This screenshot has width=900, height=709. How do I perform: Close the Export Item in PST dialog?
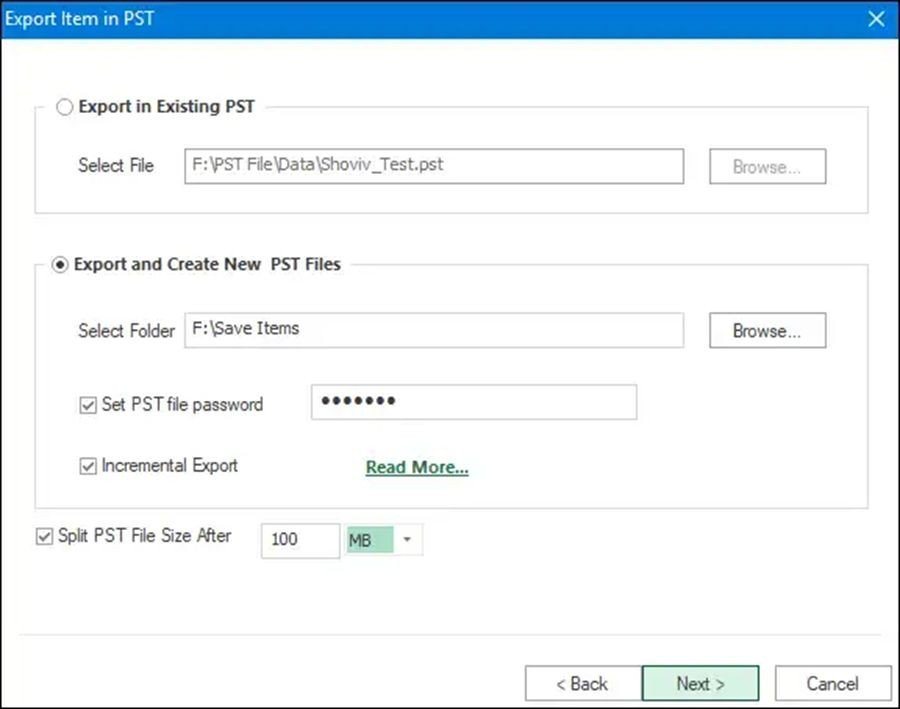tap(876, 19)
